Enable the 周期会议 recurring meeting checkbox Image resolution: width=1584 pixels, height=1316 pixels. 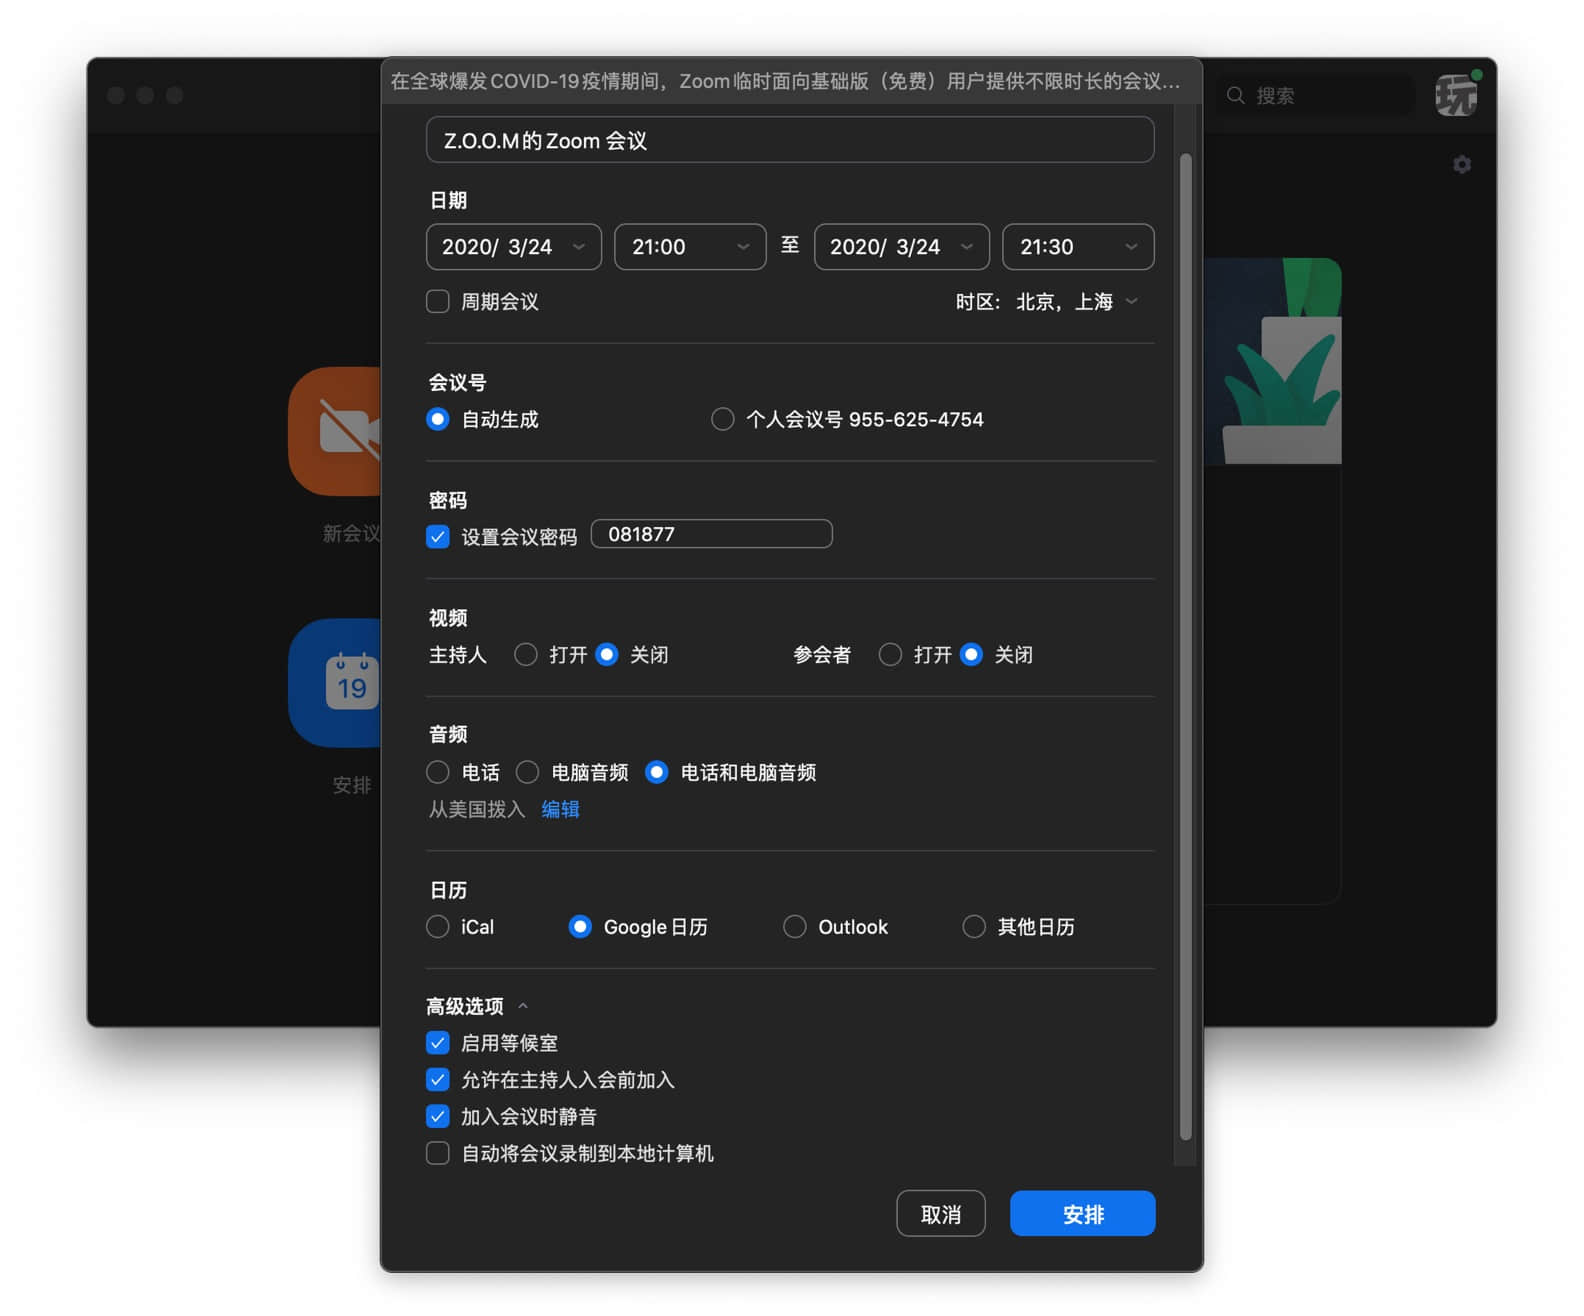coord(438,301)
